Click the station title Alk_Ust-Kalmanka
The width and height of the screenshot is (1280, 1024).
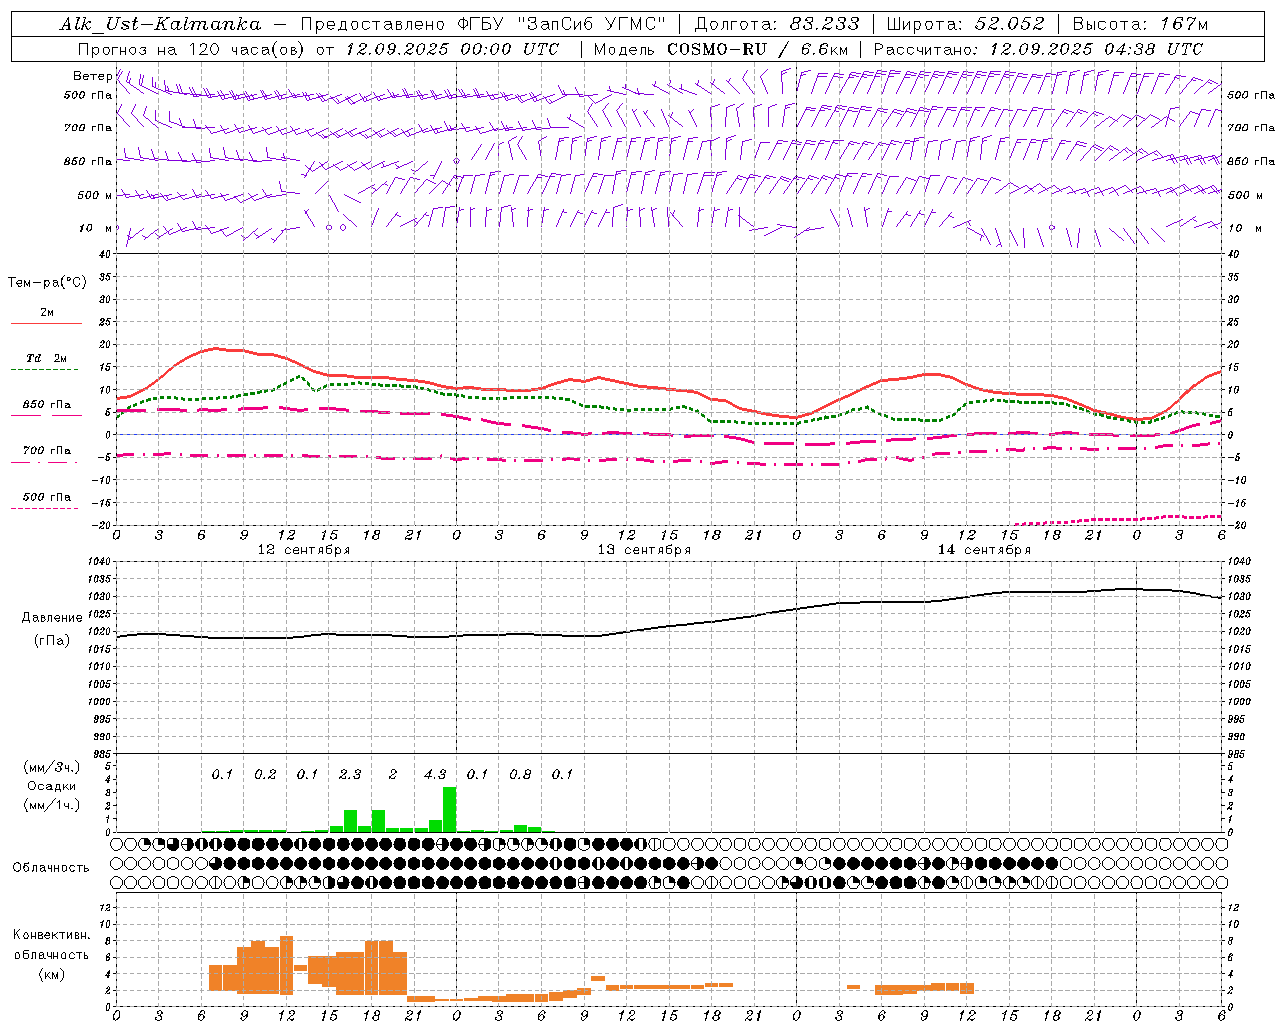pos(160,25)
